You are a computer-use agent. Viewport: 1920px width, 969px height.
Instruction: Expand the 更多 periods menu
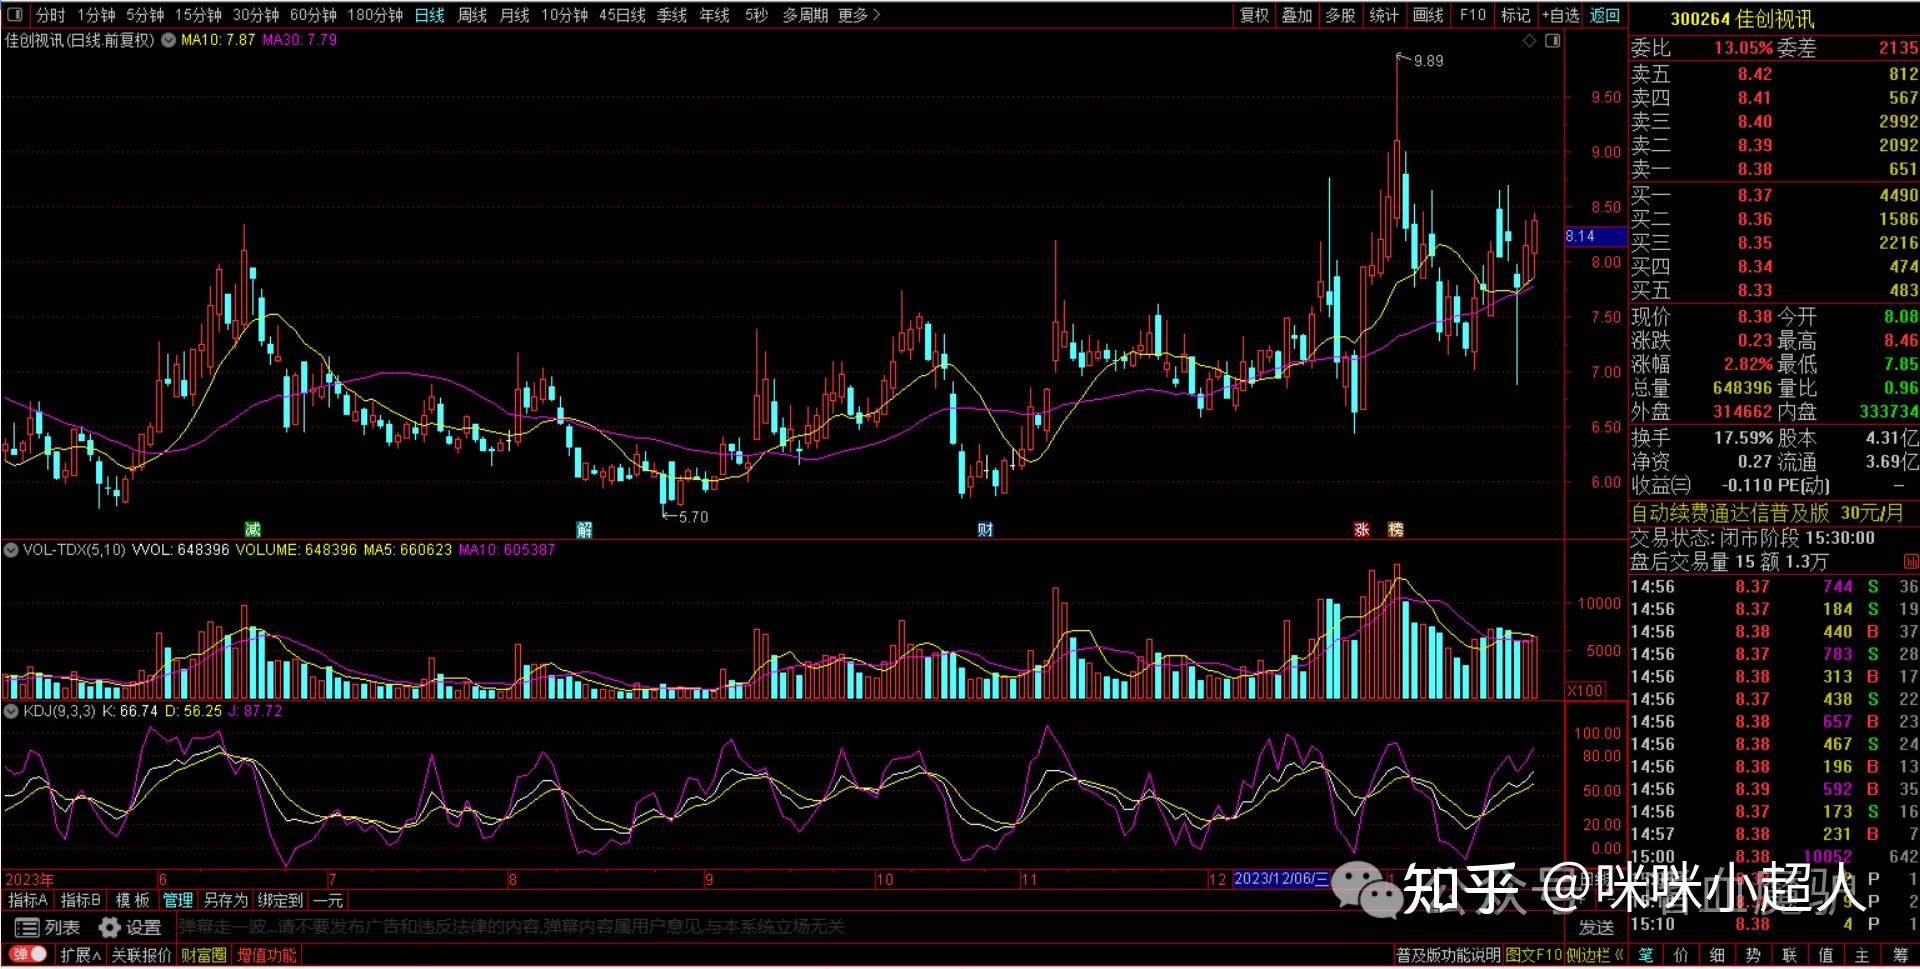[858, 15]
